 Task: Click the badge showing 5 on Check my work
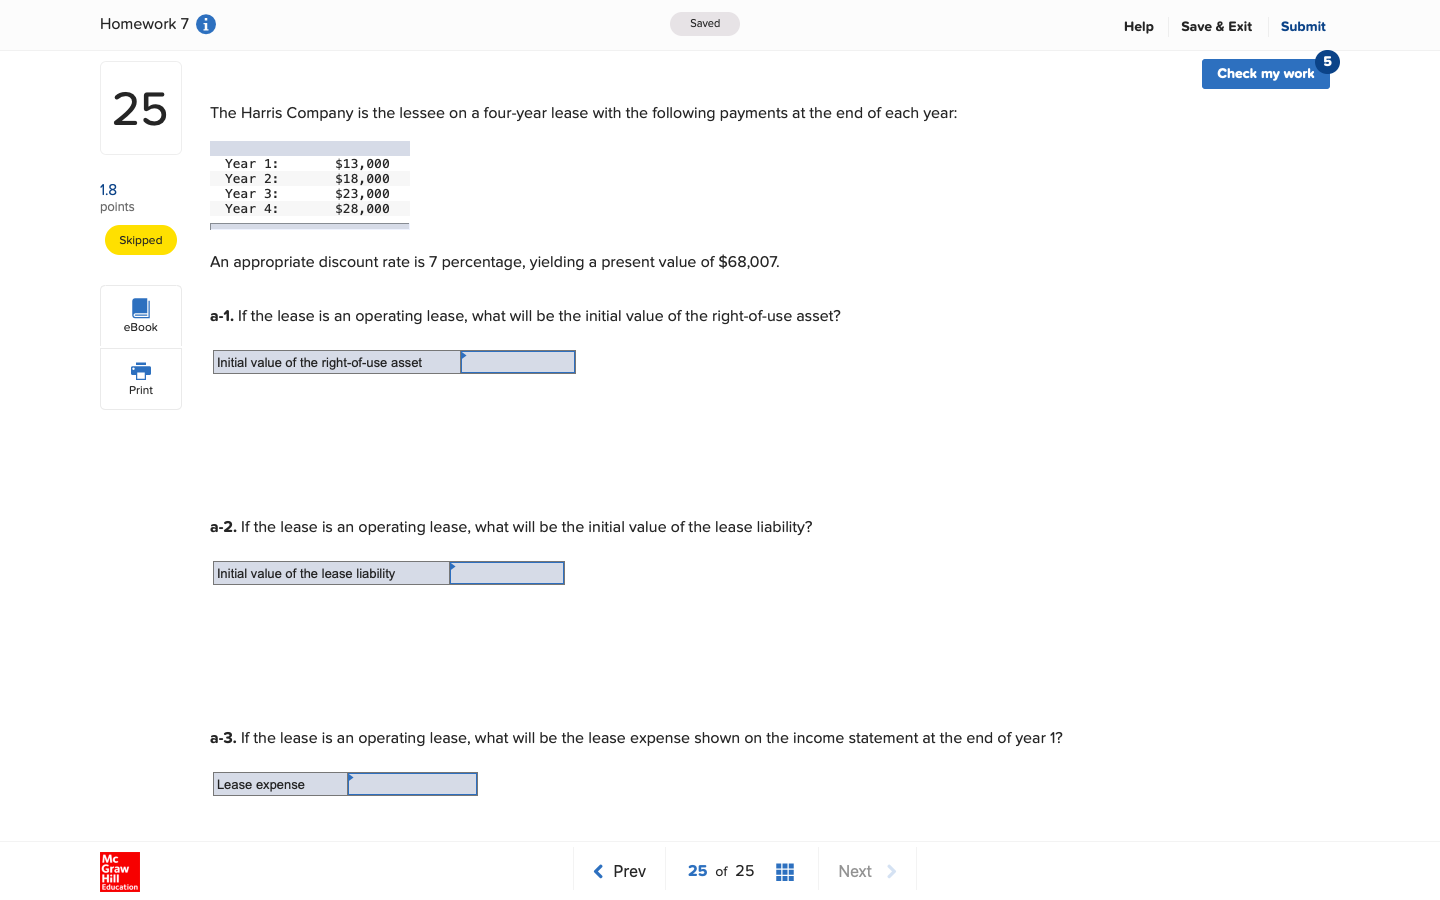[1327, 61]
